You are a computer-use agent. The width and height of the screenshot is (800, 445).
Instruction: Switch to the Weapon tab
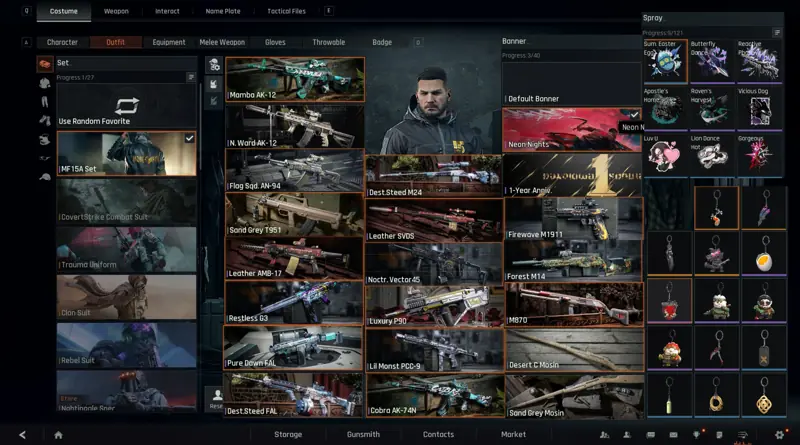116,11
